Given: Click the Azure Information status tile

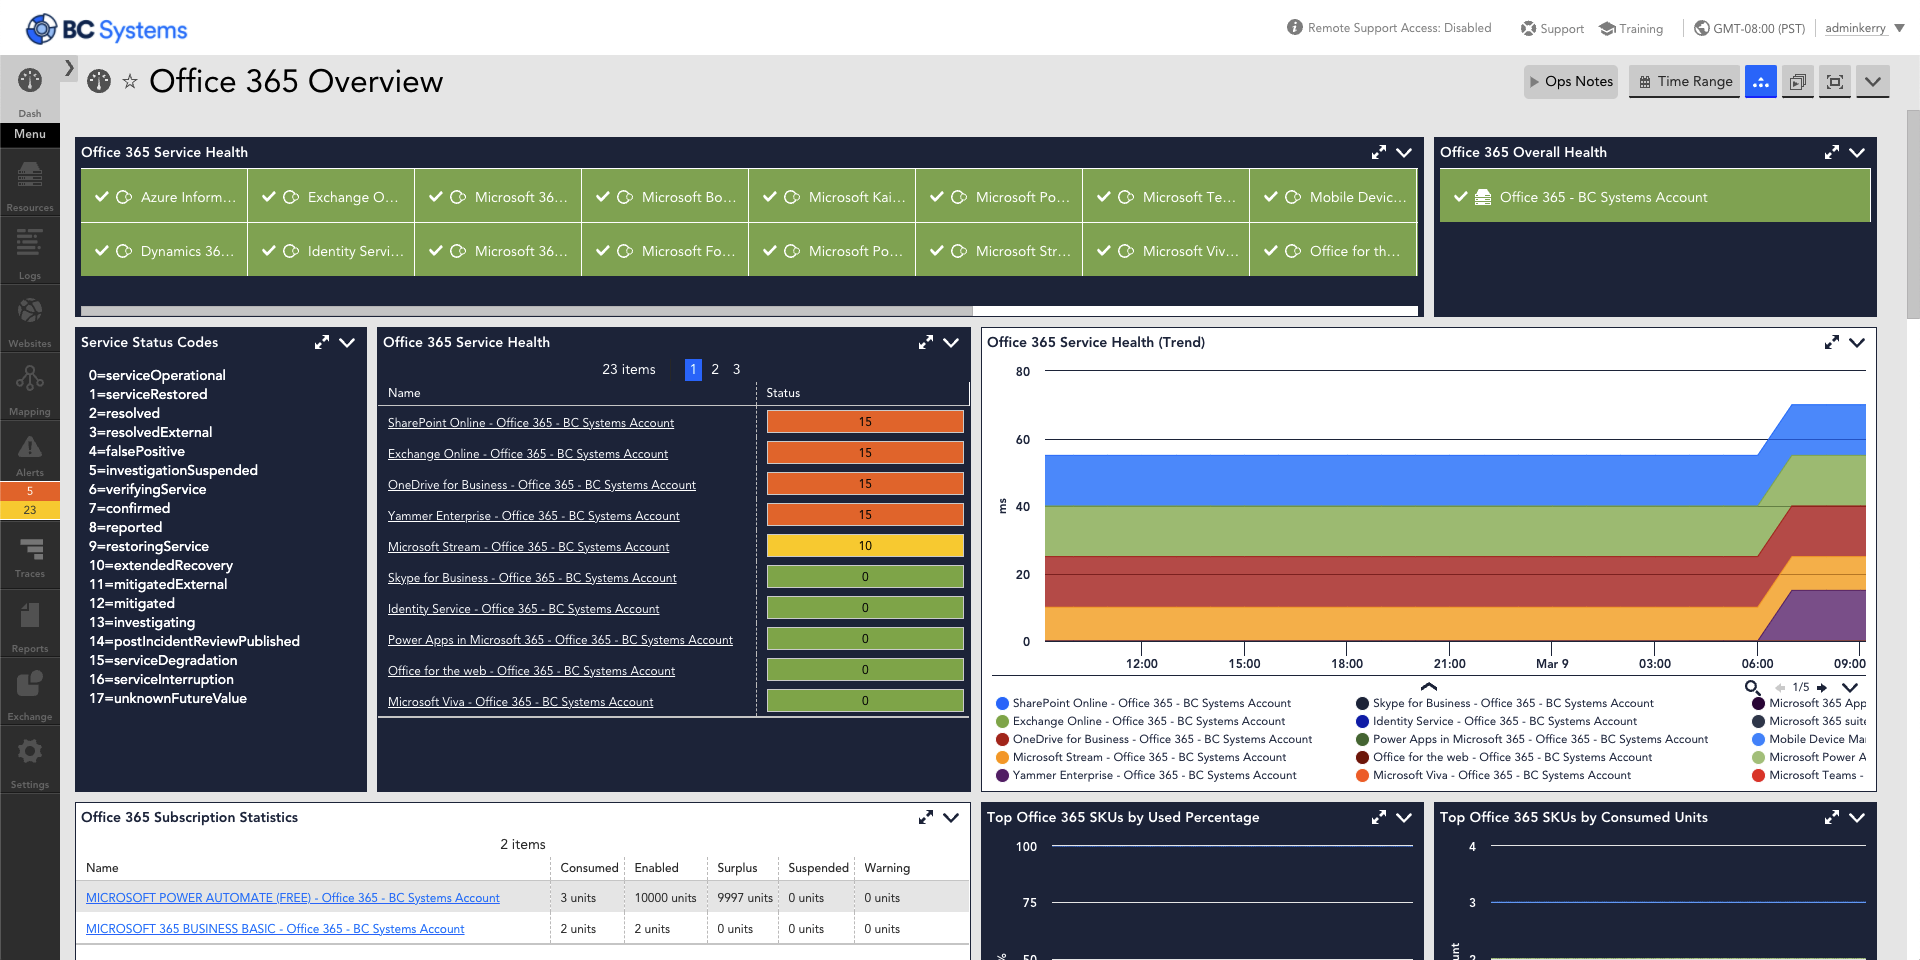Looking at the screenshot, I should (x=165, y=197).
